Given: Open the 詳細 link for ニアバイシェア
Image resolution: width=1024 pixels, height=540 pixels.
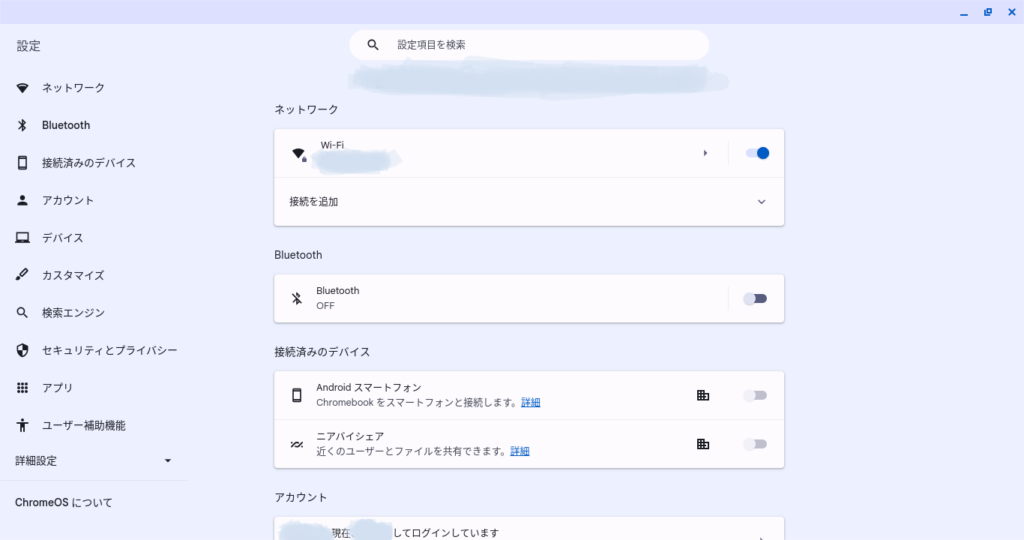Looking at the screenshot, I should (x=520, y=451).
